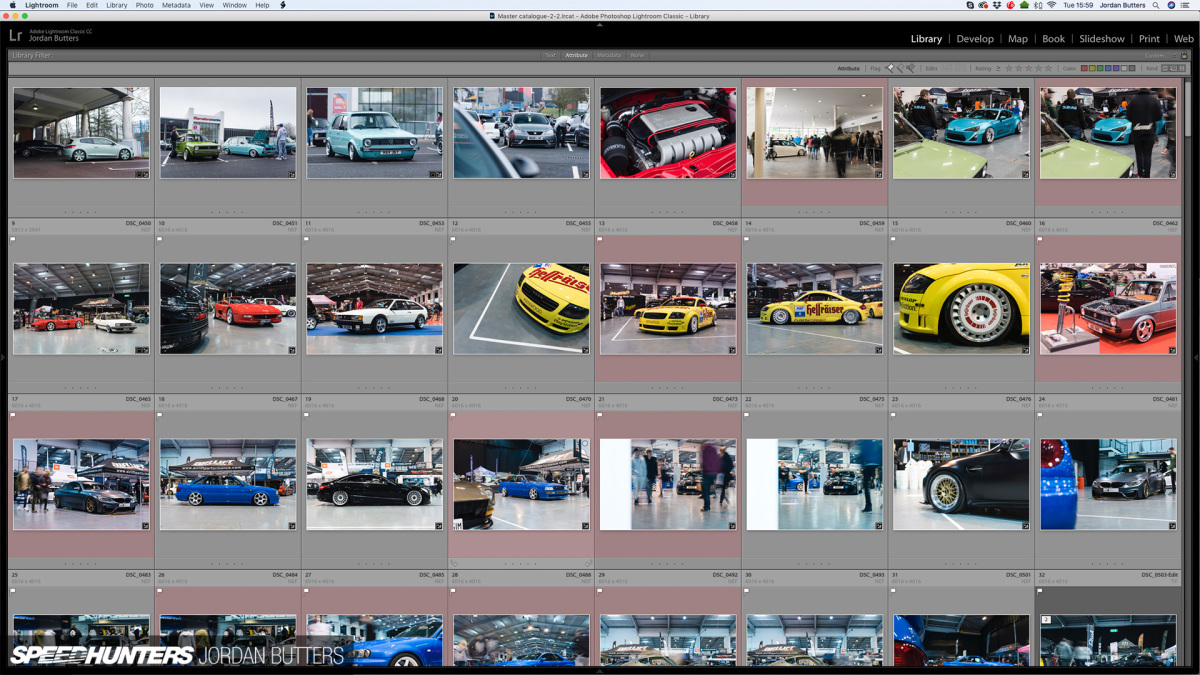Select the Attribute library filter
This screenshot has height=675, width=1200.
coord(576,56)
